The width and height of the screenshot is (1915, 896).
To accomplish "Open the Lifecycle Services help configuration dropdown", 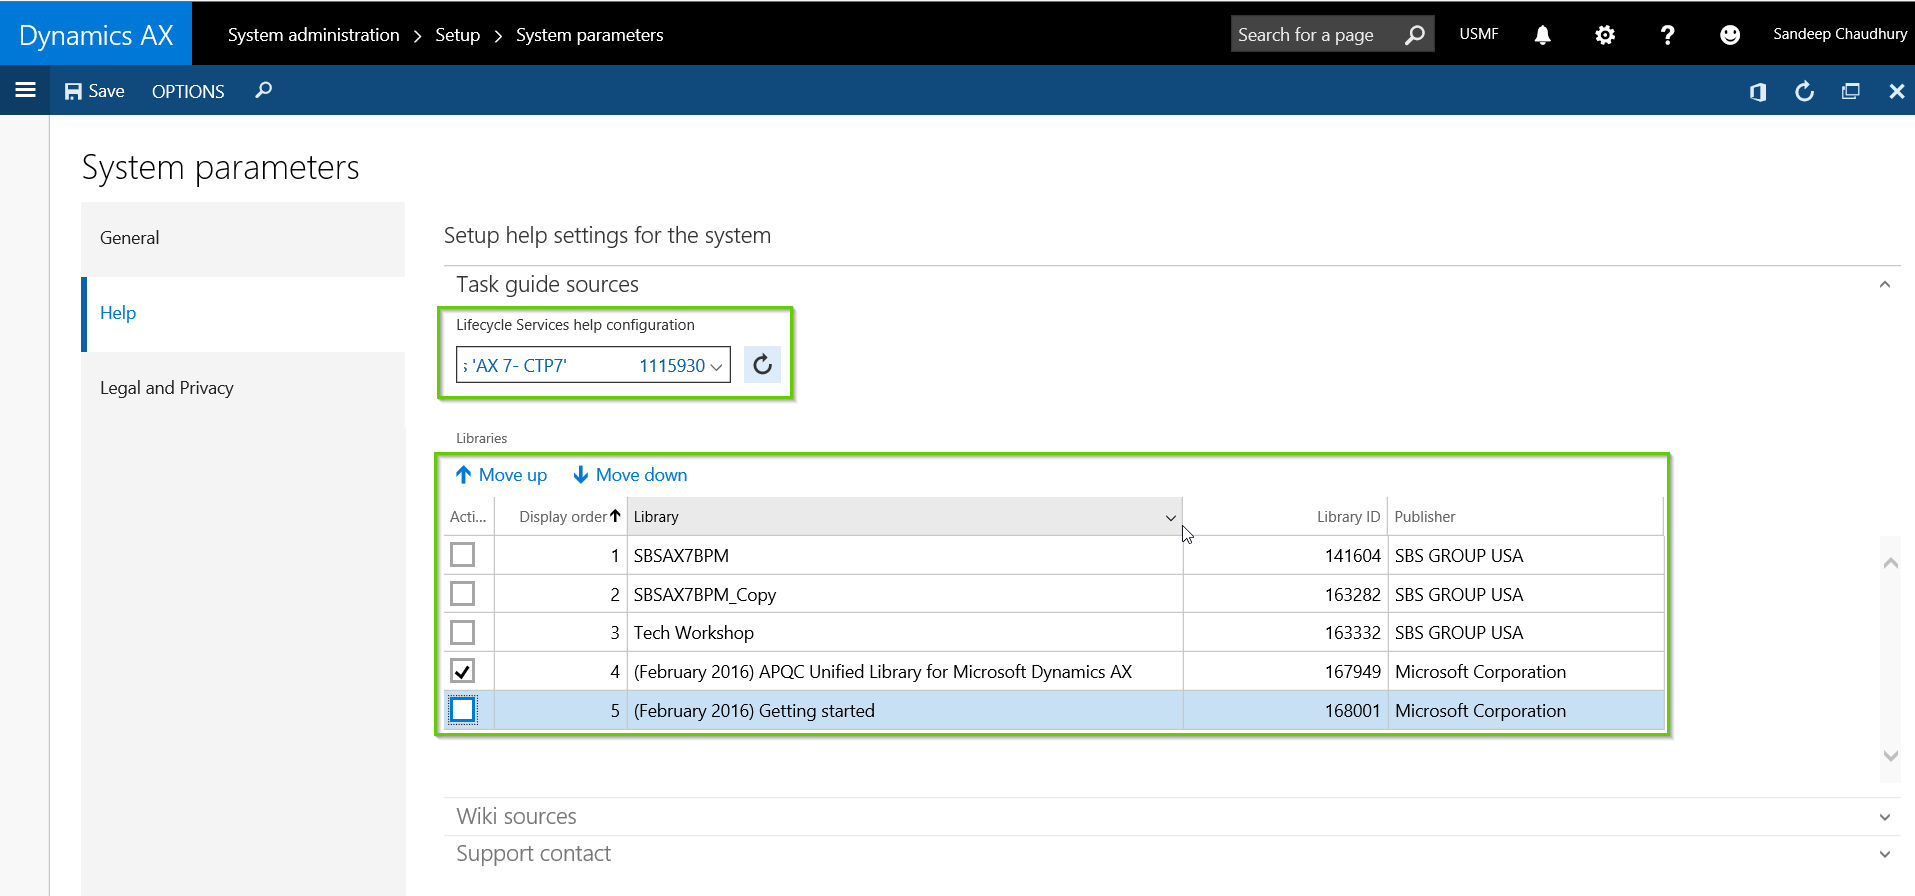I will click(715, 366).
